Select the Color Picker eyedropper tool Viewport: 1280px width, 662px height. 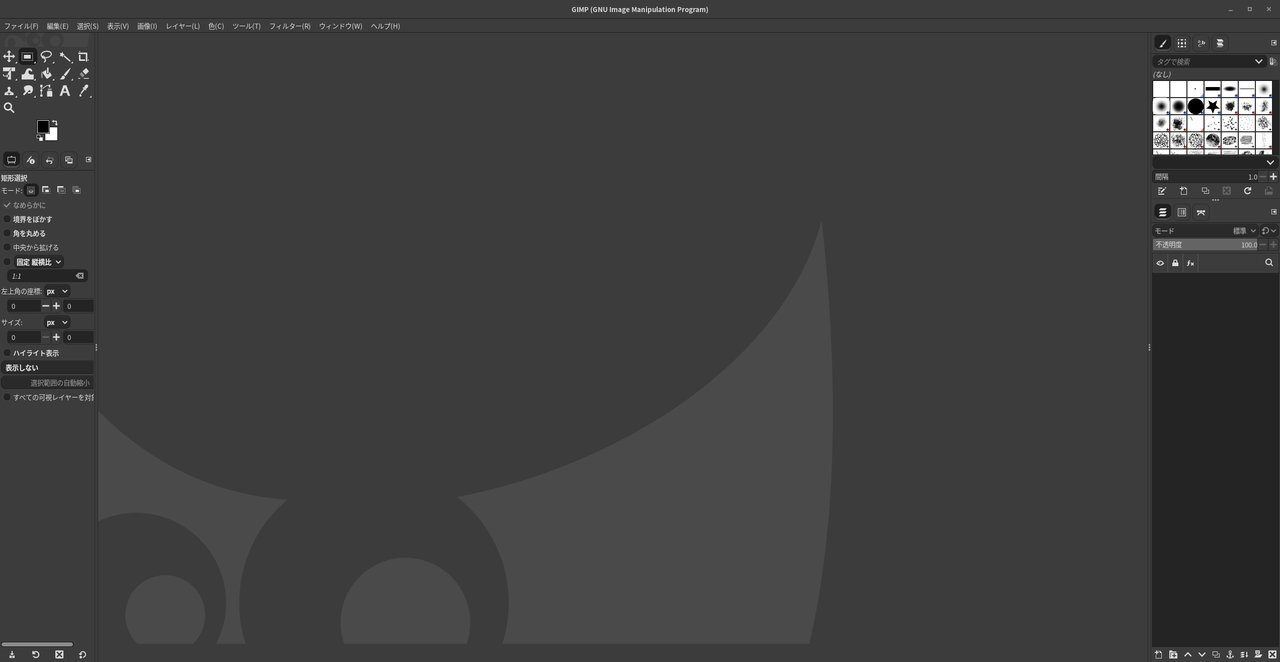click(83, 91)
